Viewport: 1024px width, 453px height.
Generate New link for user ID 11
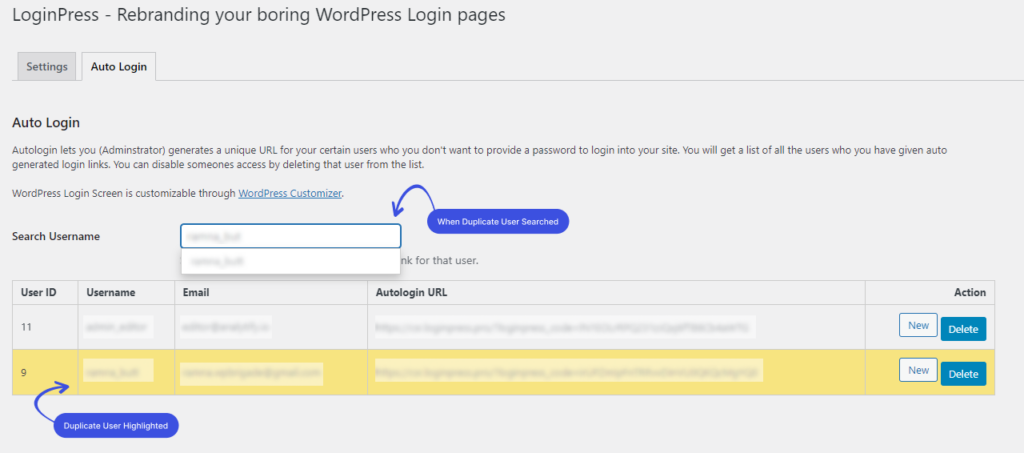[918, 325]
